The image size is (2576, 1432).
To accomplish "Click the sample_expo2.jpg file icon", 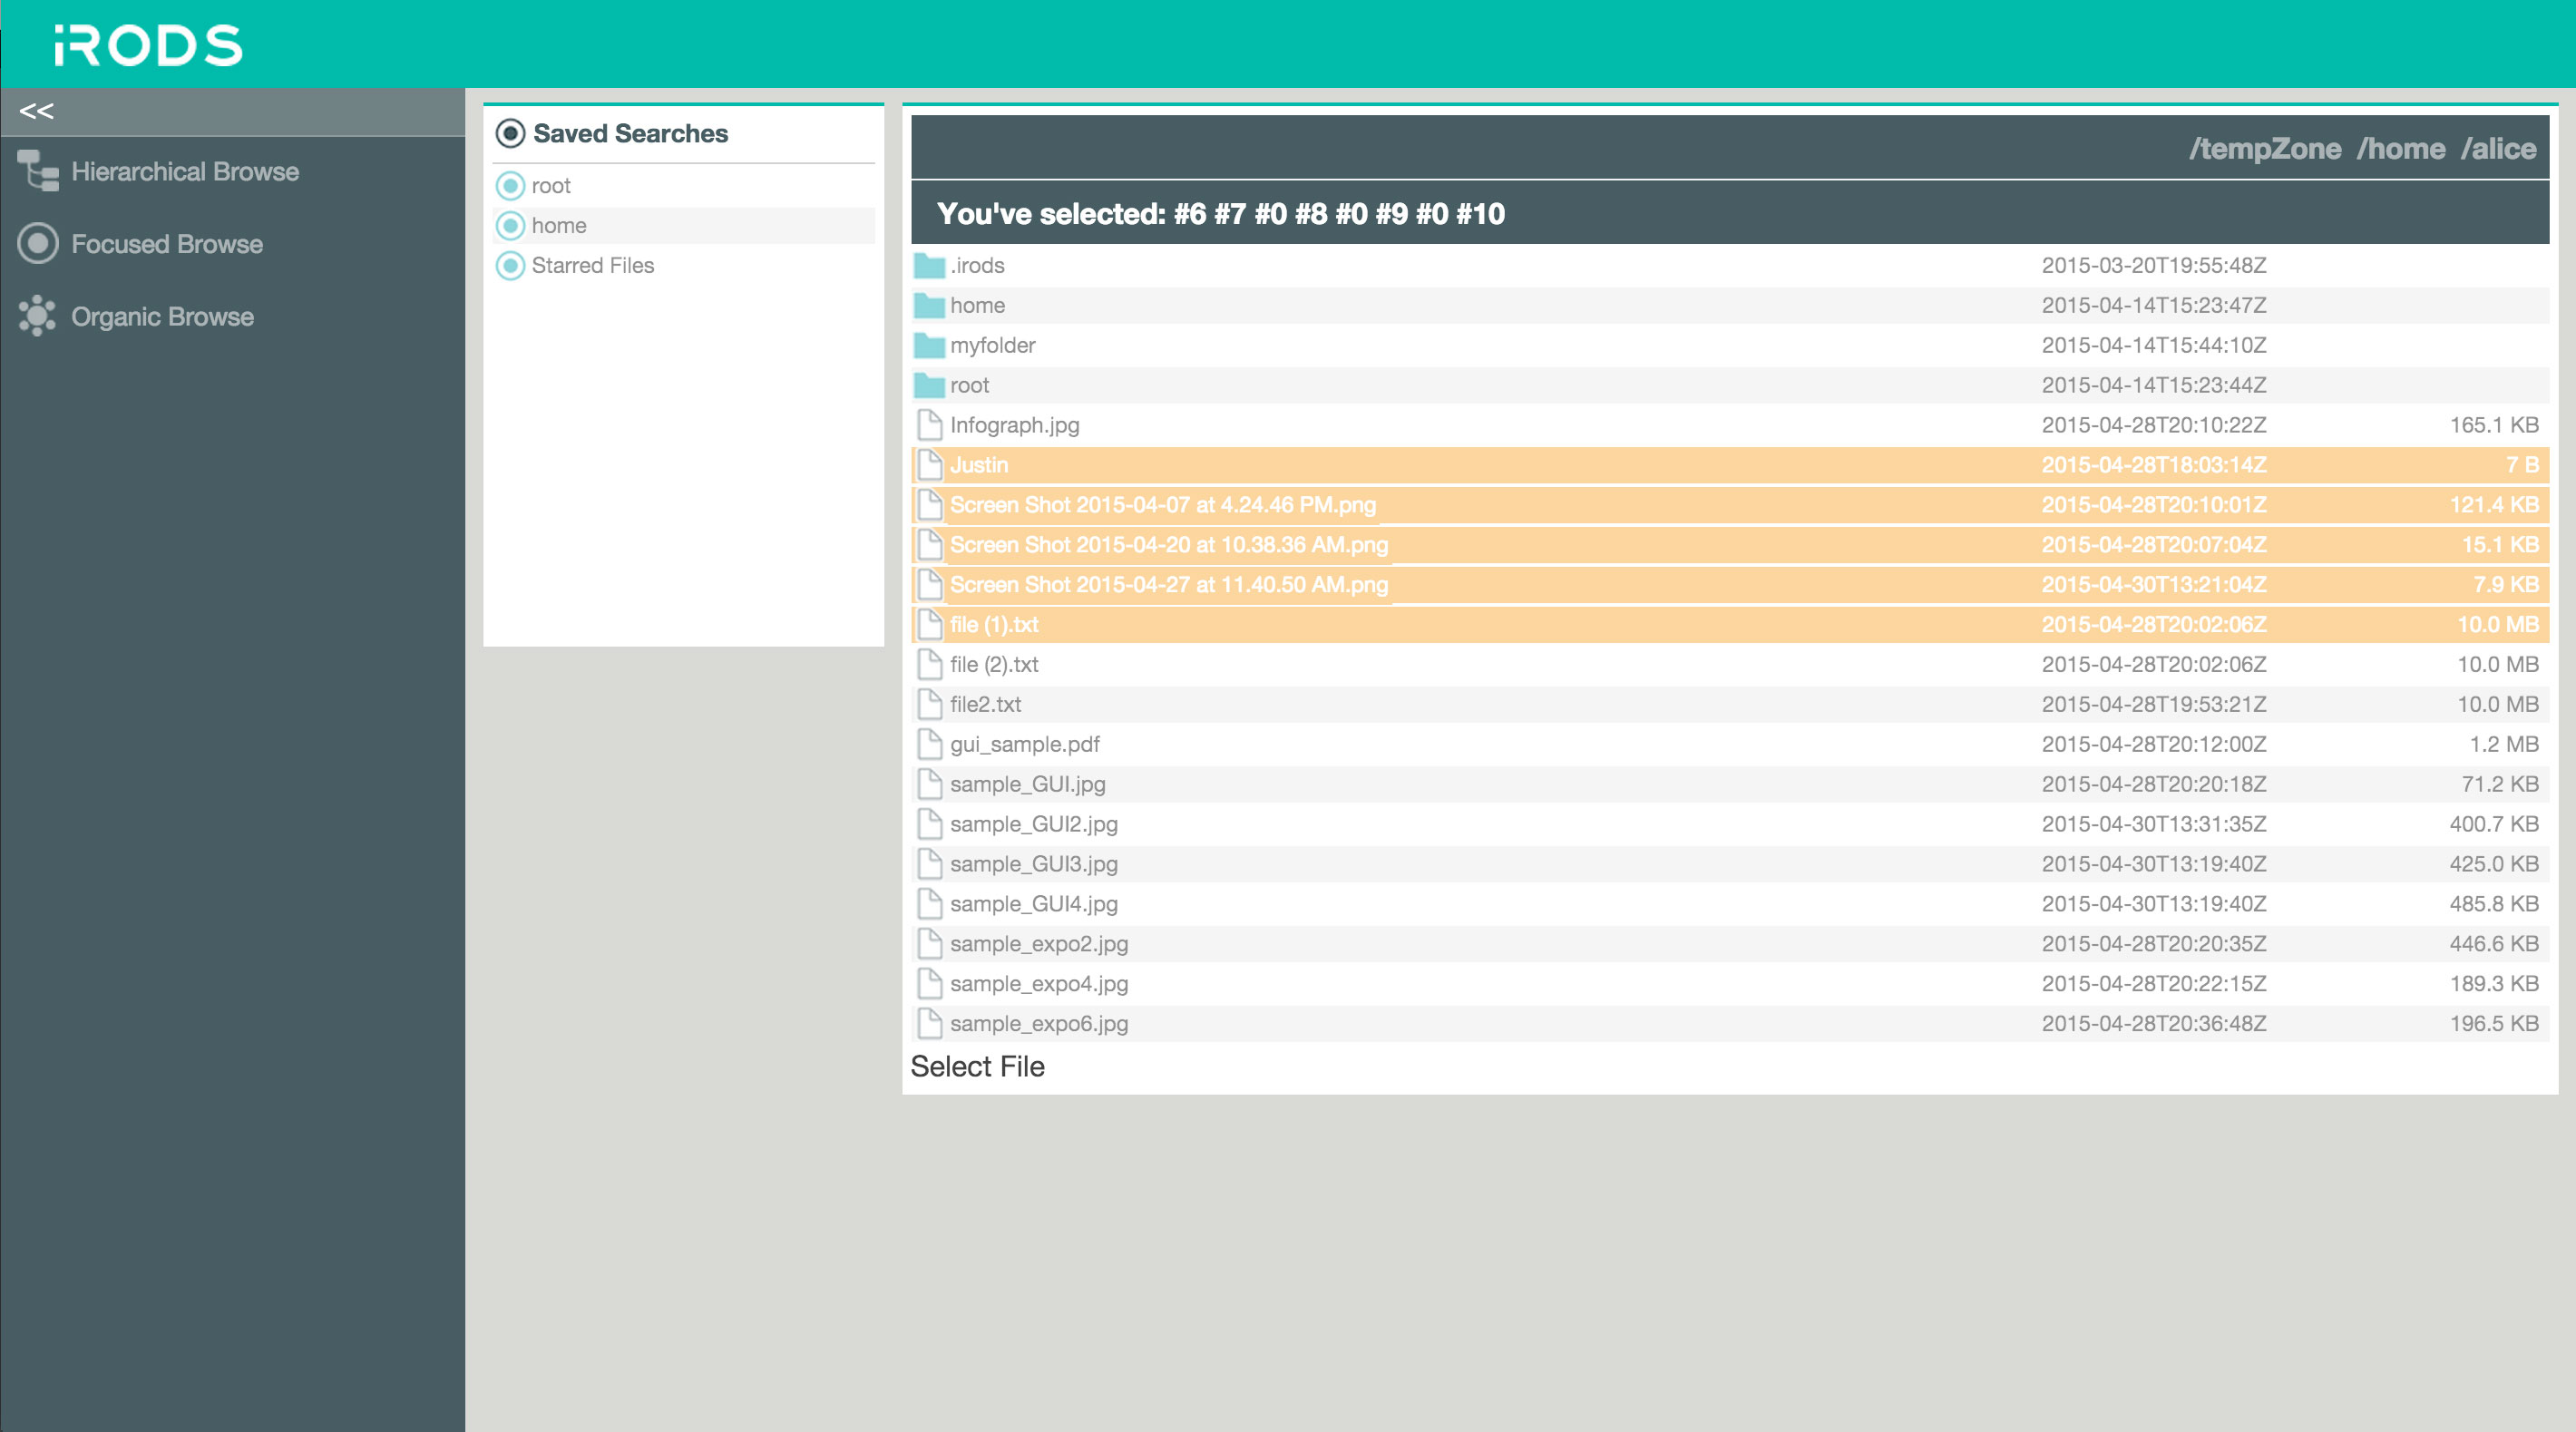I will tap(929, 945).
